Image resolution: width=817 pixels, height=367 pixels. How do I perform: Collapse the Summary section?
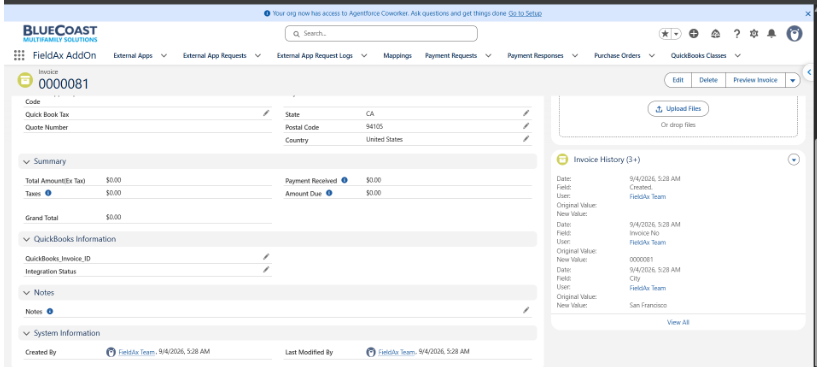pyautogui.click(x=27, y=162)
